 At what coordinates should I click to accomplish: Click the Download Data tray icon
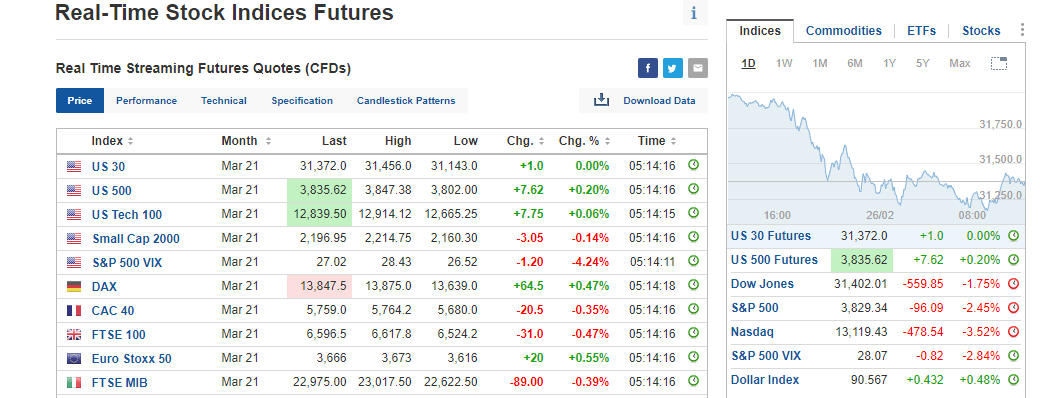[x=601, y=100]
